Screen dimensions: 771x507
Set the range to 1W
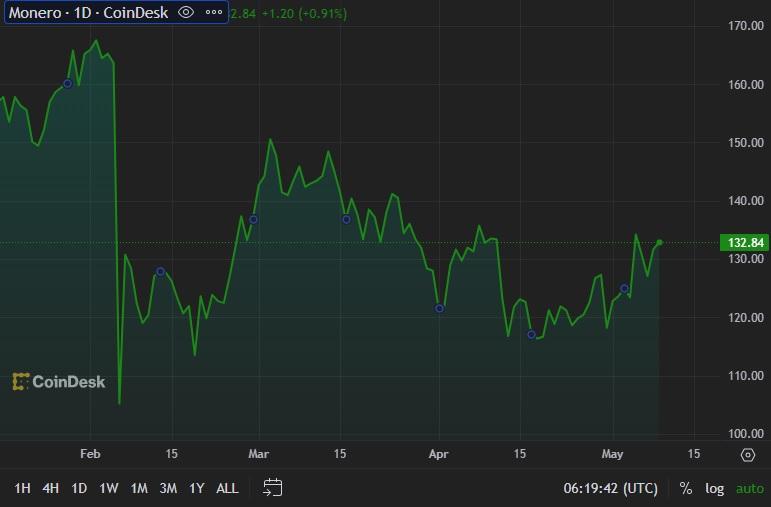coord(109,489)
